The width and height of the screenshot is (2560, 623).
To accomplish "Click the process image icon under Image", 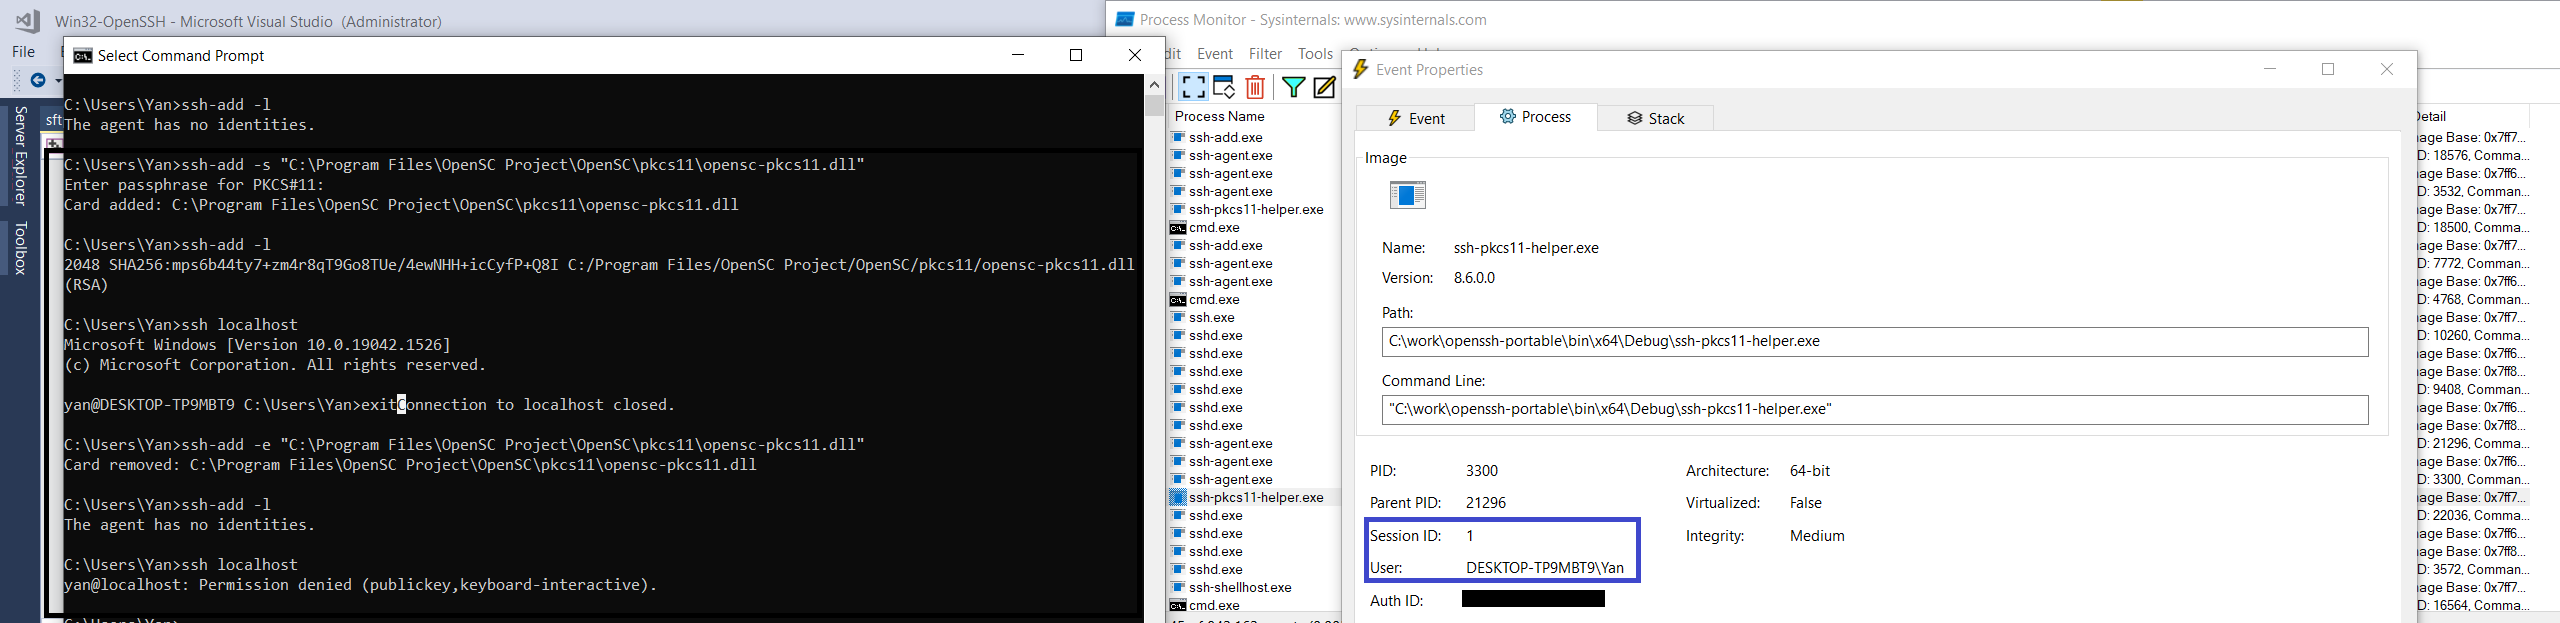I will [1407, 195].
